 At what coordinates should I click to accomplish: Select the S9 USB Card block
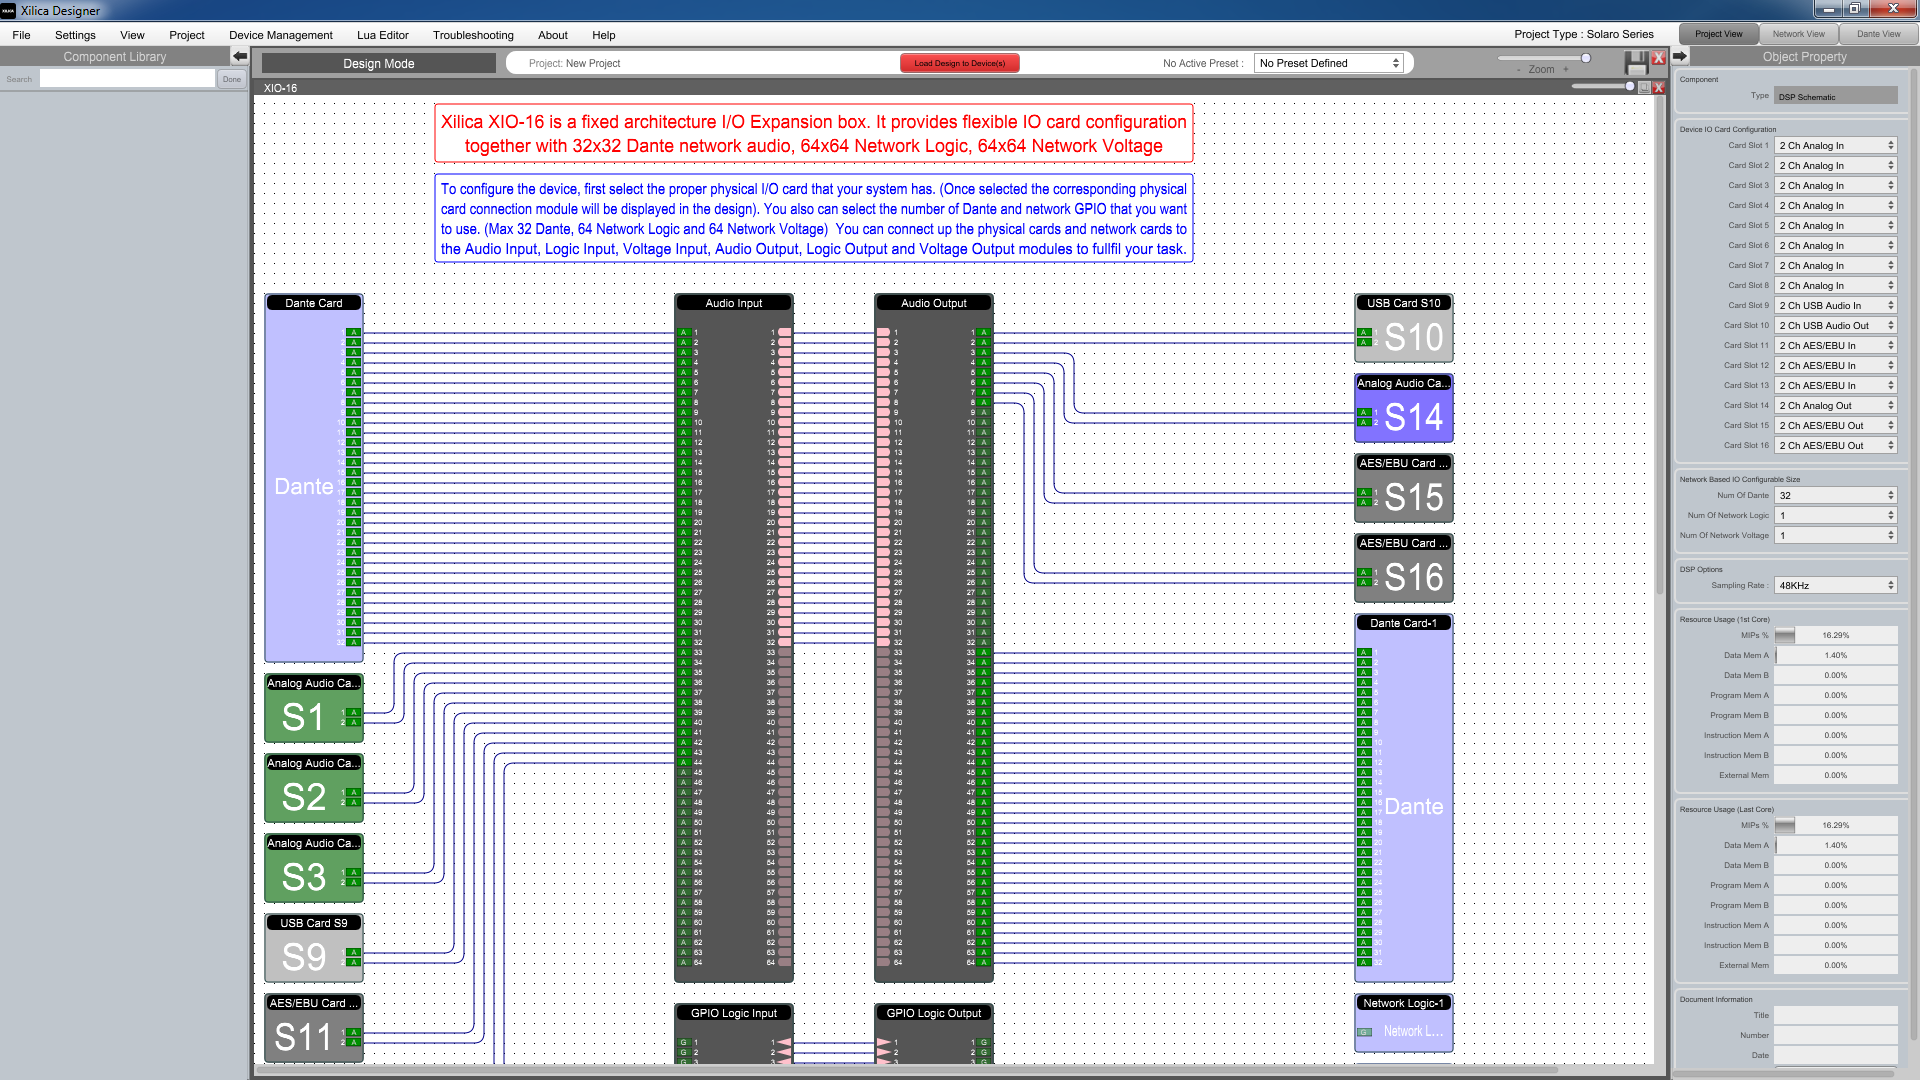304,957
